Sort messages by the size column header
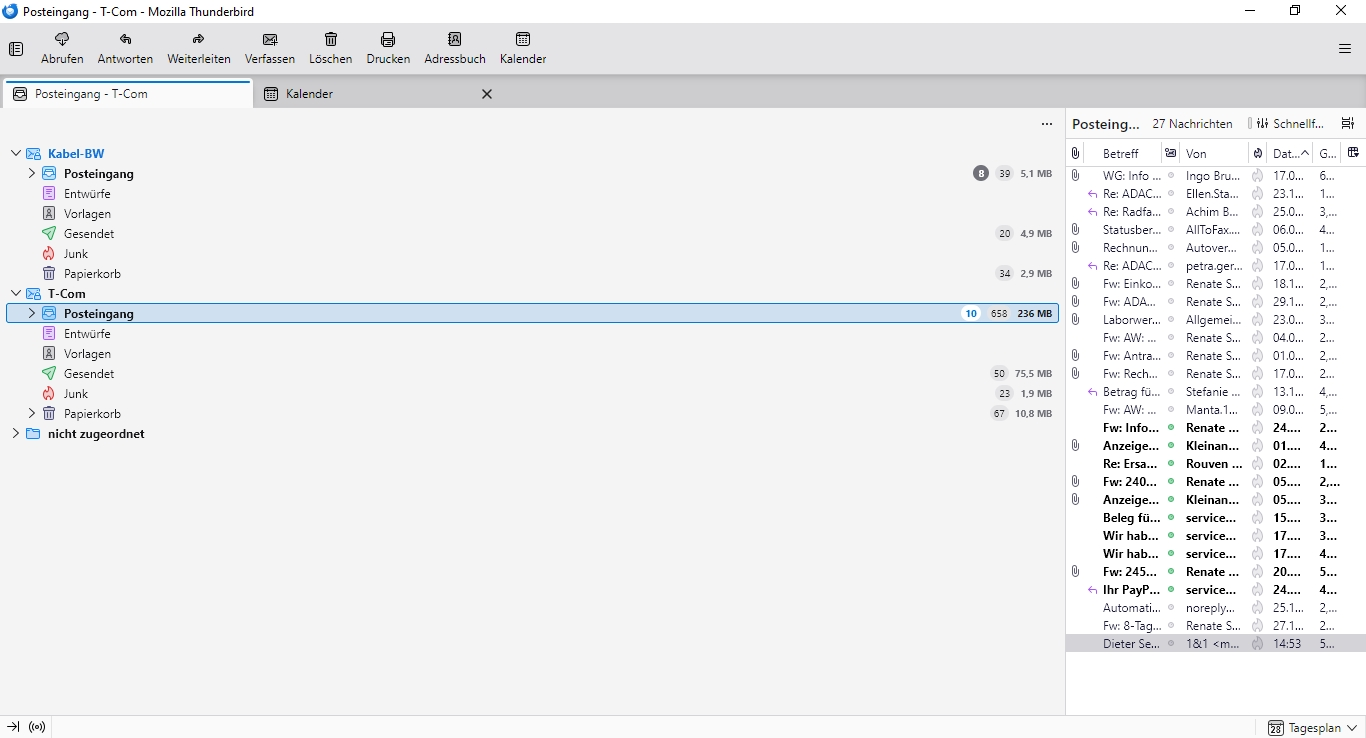This screenshot has height=738, width=1366. pyautogui.click(x=1328, y=154)
